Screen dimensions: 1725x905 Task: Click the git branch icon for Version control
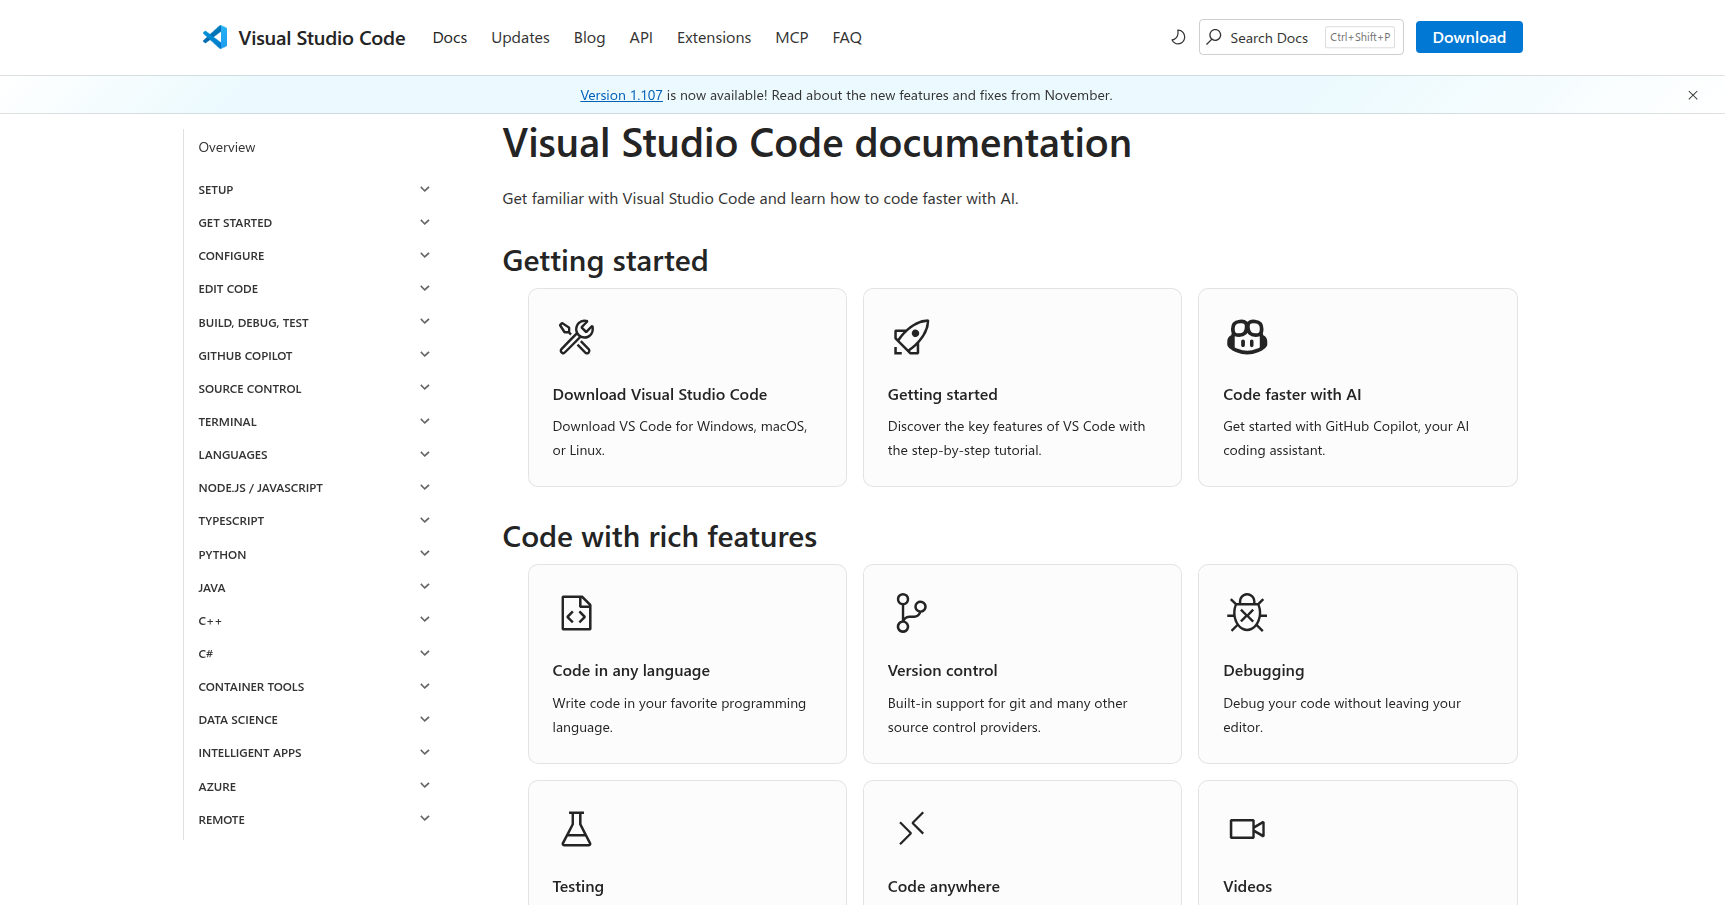click(911, 613)
